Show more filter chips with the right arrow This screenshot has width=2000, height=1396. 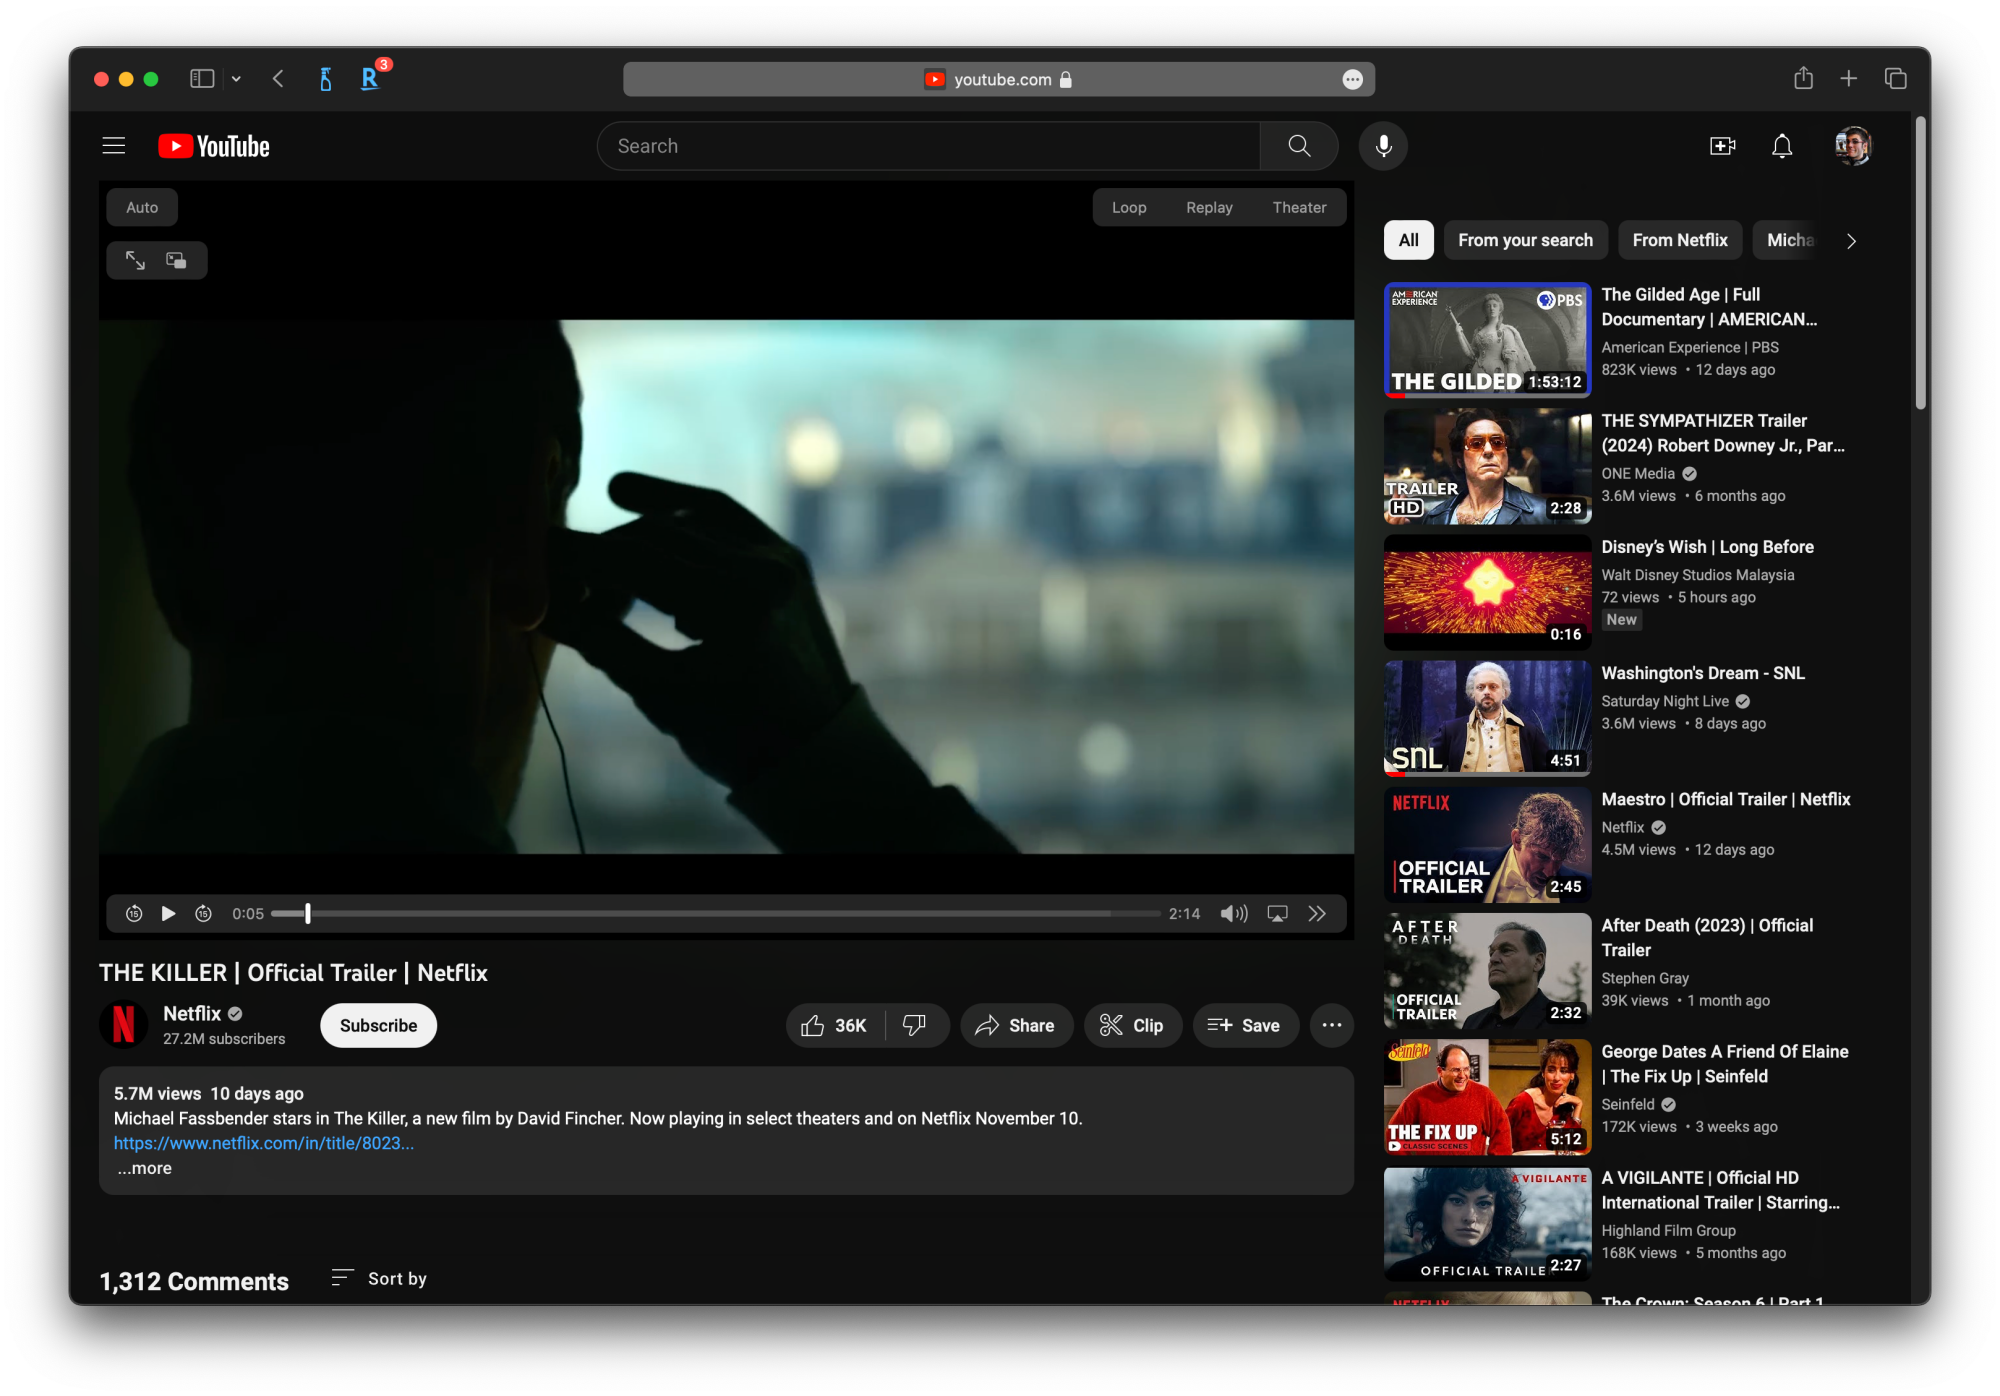(1851, 241)
